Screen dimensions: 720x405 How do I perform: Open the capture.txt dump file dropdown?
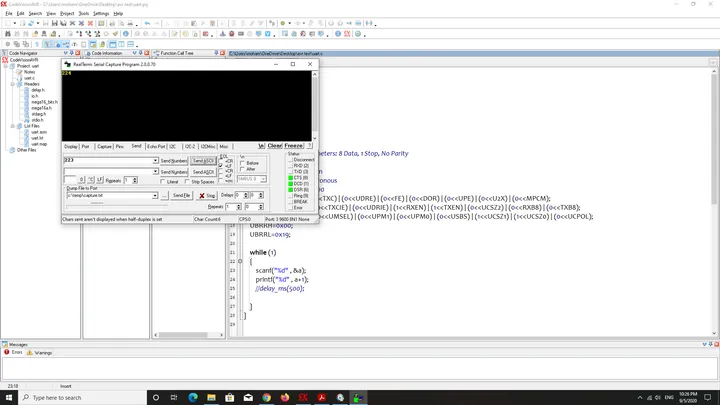pyautogui.click(x=155, y=196)
